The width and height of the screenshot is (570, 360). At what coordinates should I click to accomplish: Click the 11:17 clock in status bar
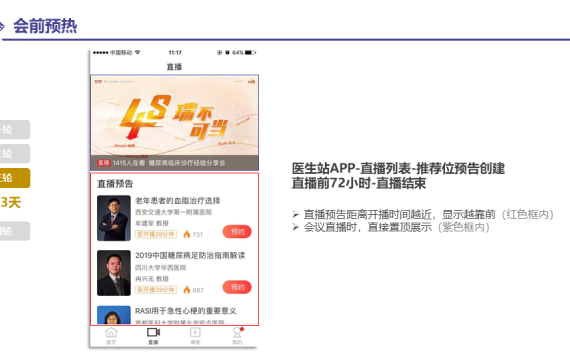(x=175, y=53)
